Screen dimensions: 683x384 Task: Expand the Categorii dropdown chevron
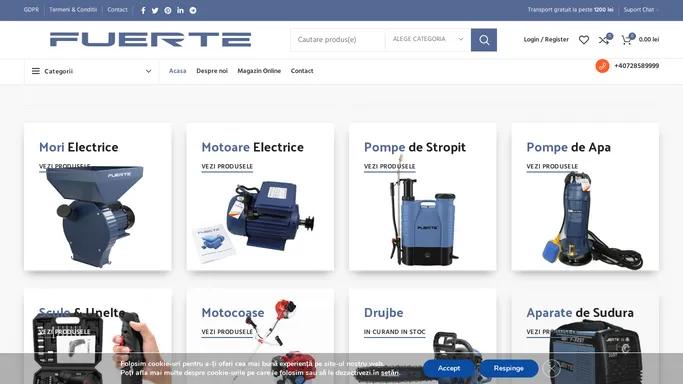(x=149, y=71)
